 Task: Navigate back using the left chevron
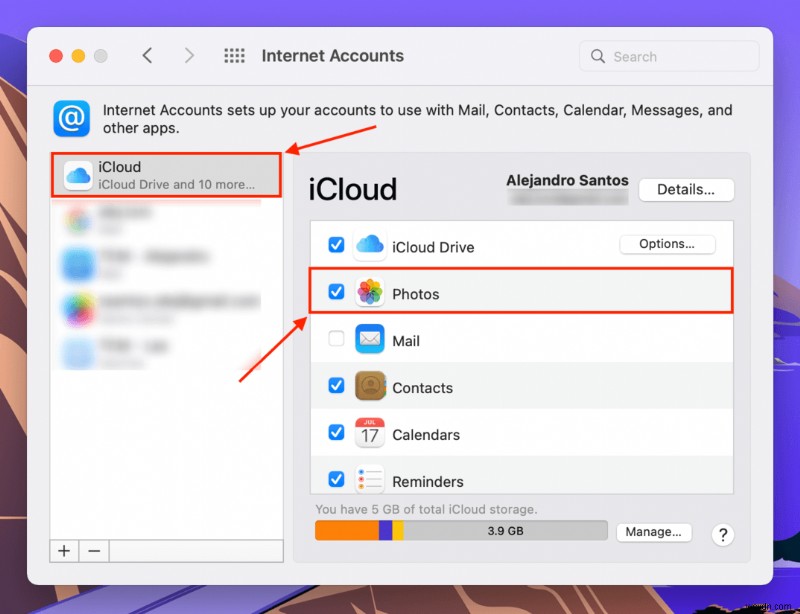coord(147,56)
